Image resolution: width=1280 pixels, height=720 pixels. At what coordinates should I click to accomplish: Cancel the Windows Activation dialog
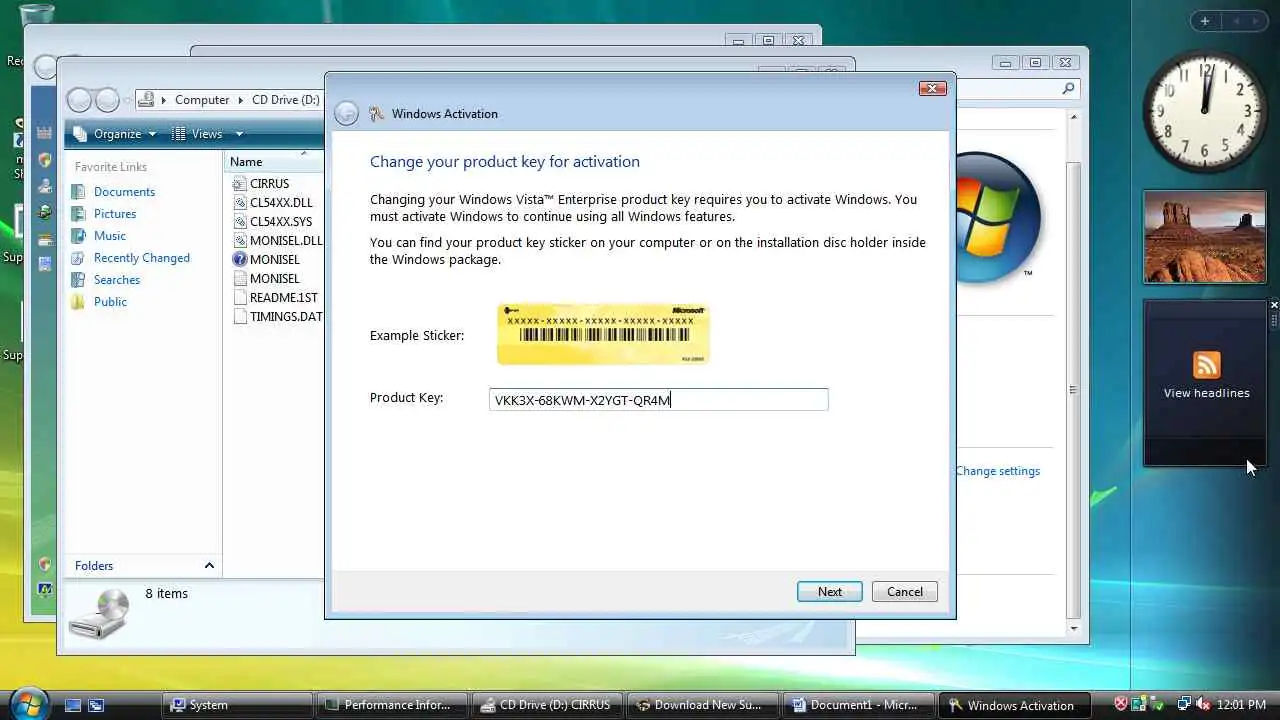click(904, 592)
